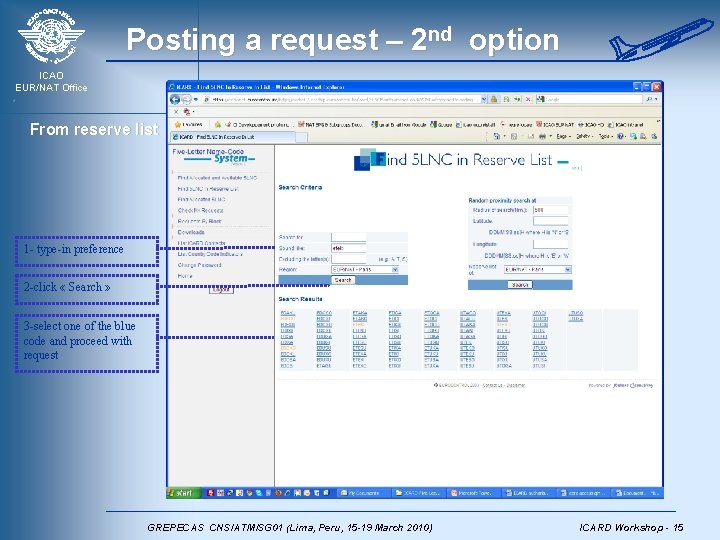Open Find 5LNC in Reserve List sidebar link
720x540 pixels.
[x=208, y=189]
